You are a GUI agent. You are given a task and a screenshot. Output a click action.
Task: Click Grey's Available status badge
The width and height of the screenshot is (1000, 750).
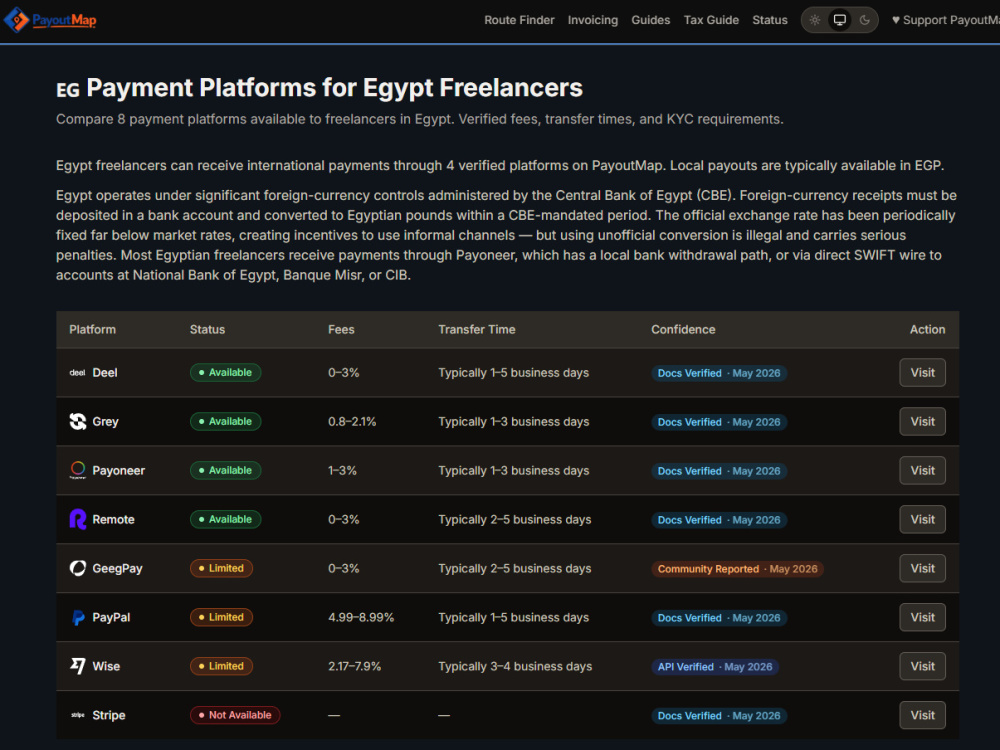tap(225, 422)
